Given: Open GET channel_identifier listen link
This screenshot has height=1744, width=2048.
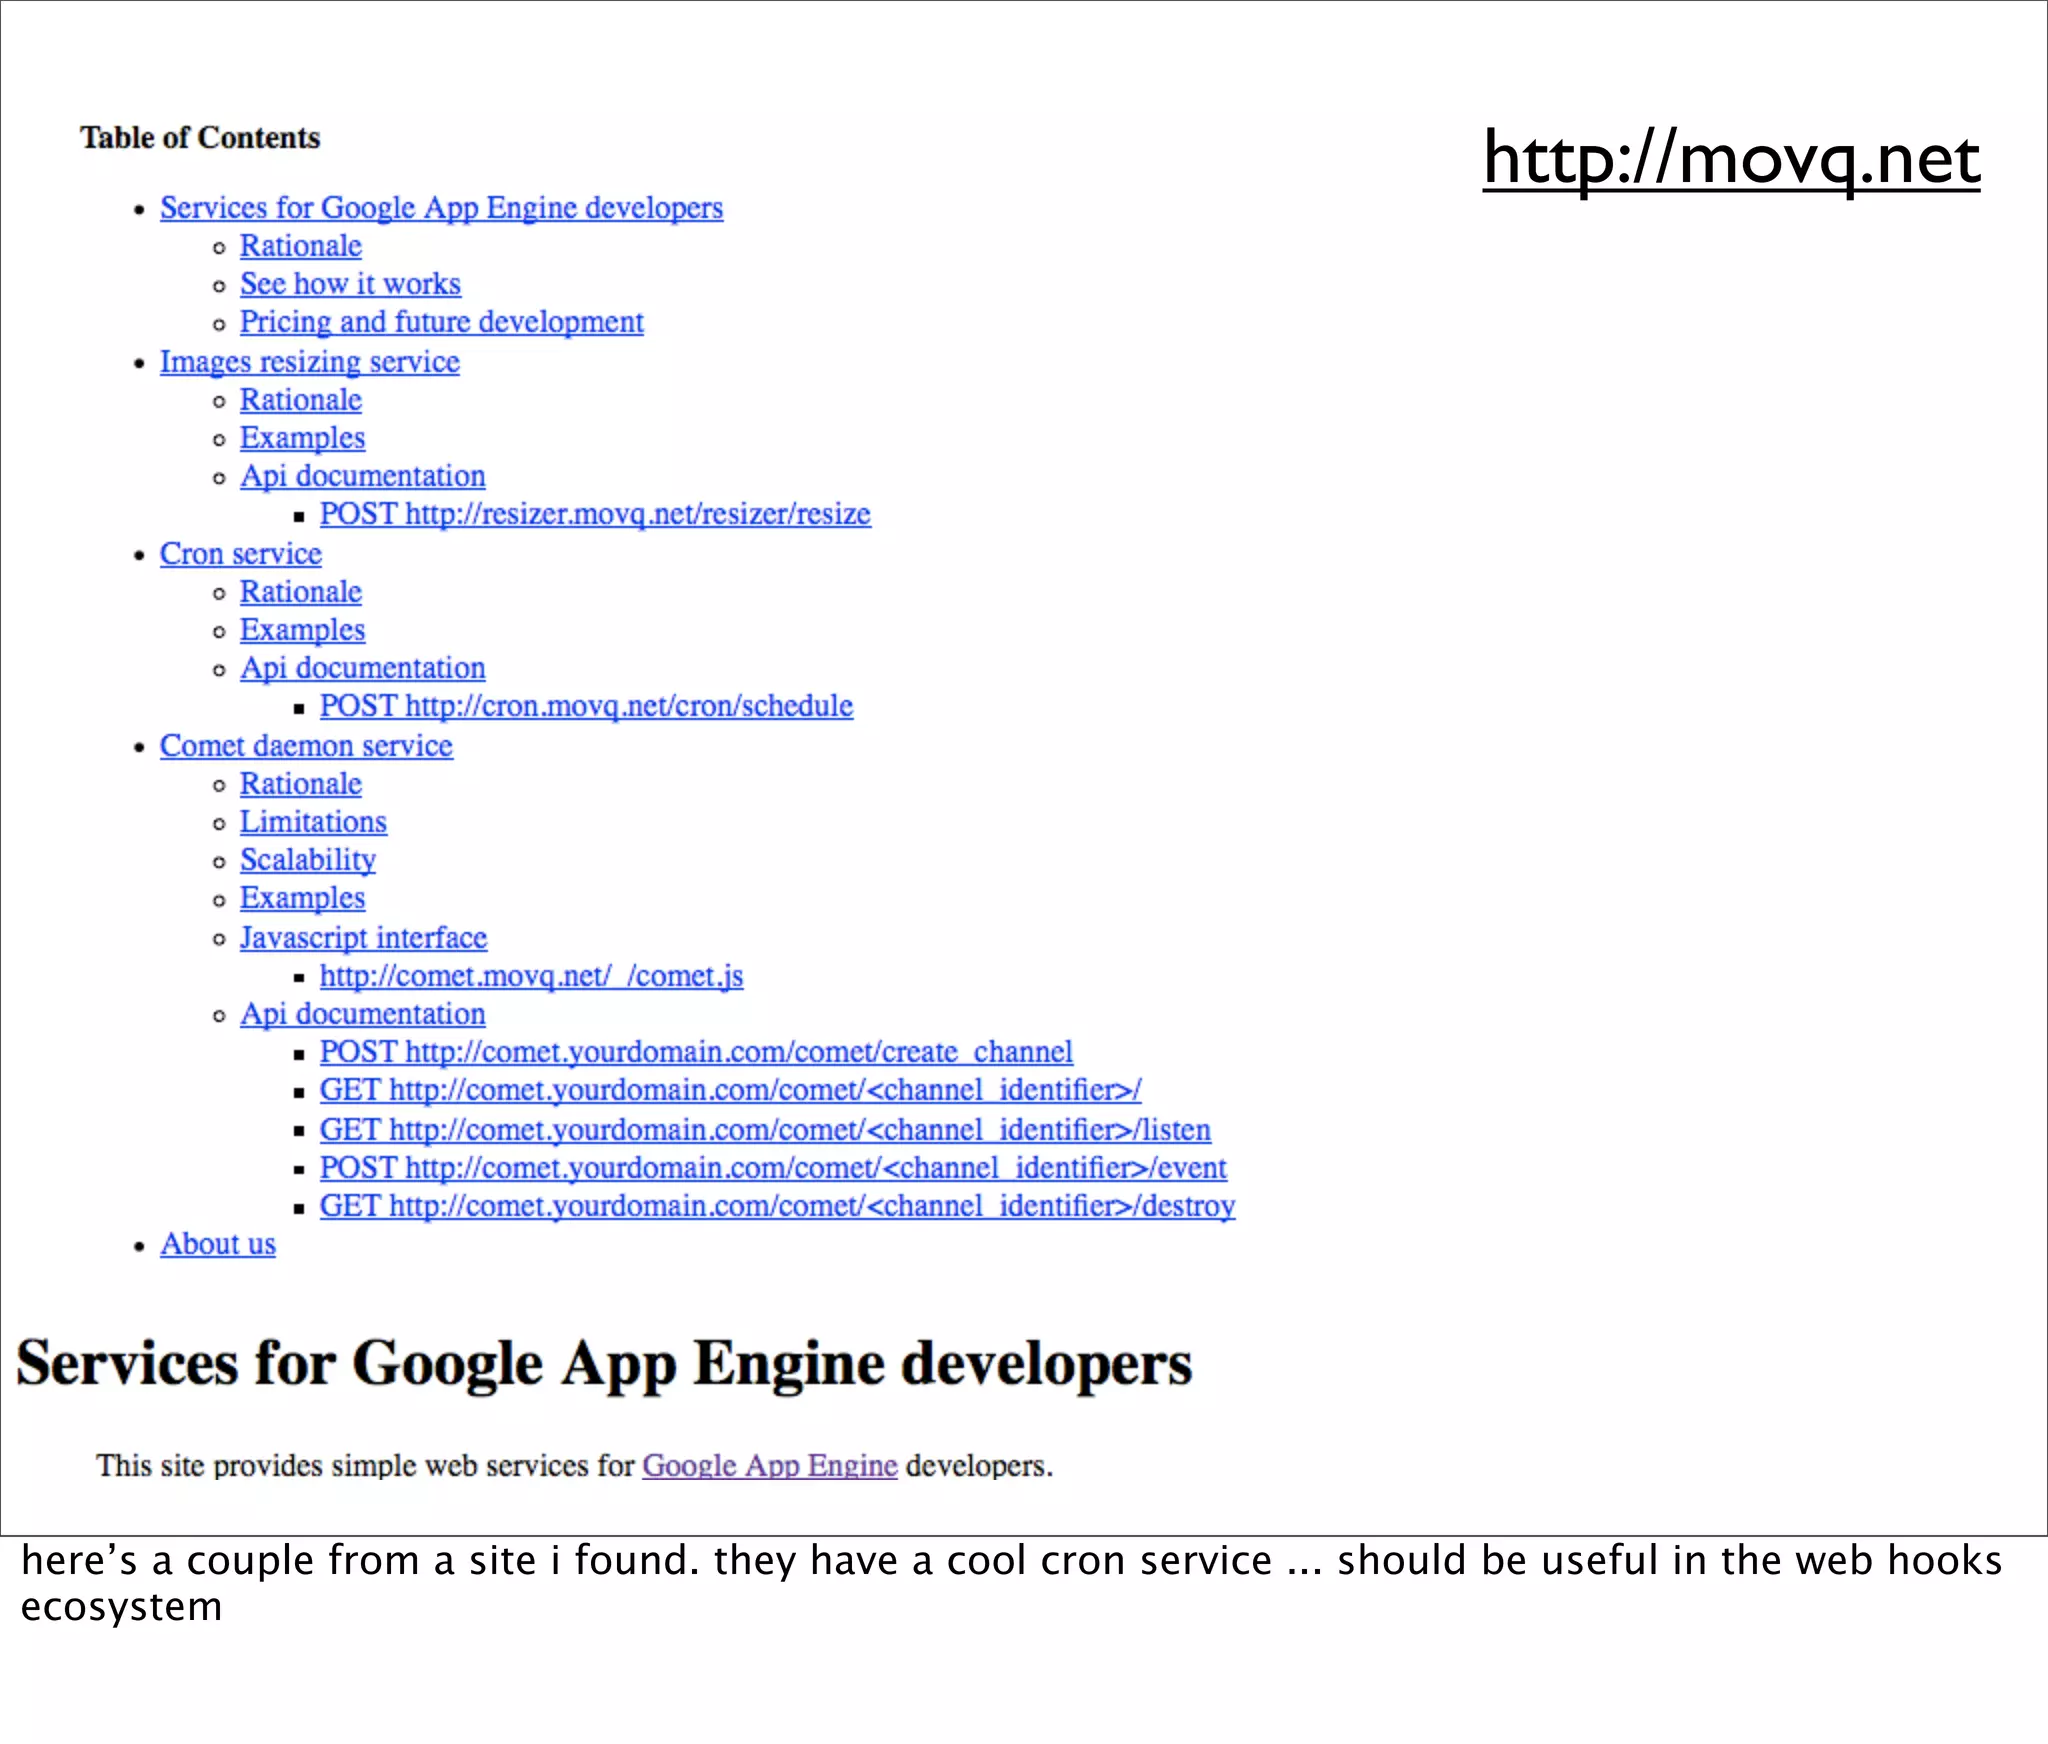Looking at the screenshot, I should [765, 1130].
